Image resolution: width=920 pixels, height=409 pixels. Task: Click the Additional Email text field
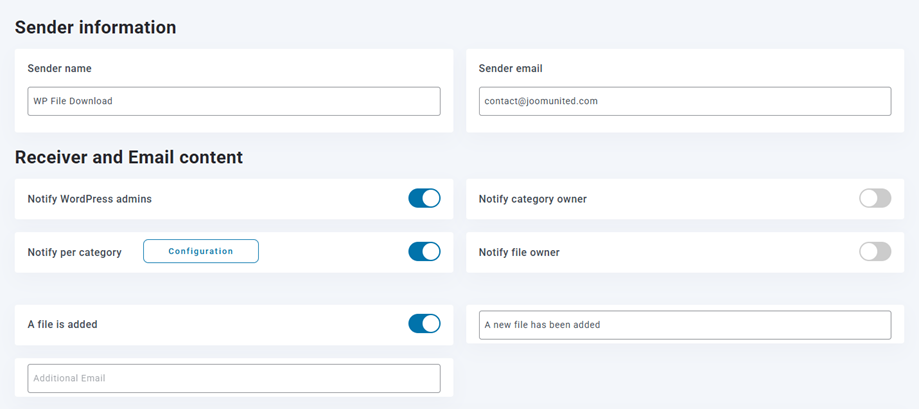coord(233,378)
